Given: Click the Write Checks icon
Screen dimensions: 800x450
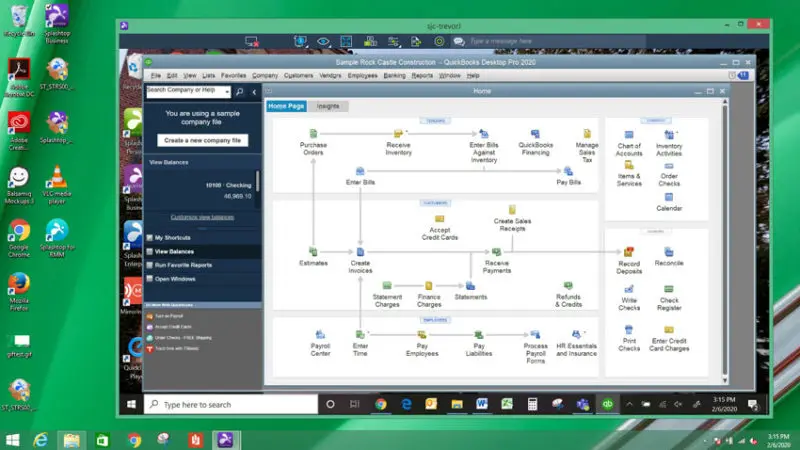Looking at the screenshot, I should 629,289.
